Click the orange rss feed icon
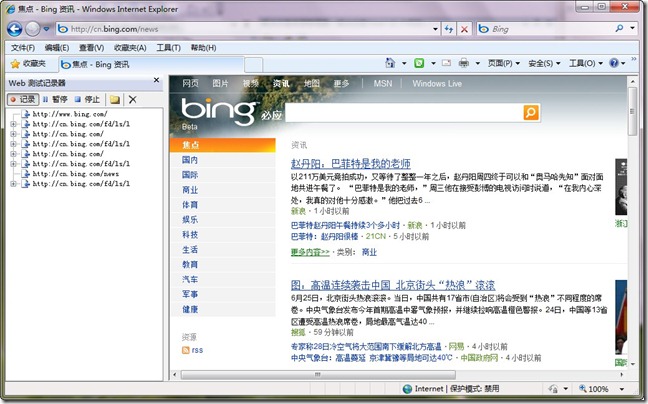The height and width of the screenshot is (404, 648). (x=186, y=350)
